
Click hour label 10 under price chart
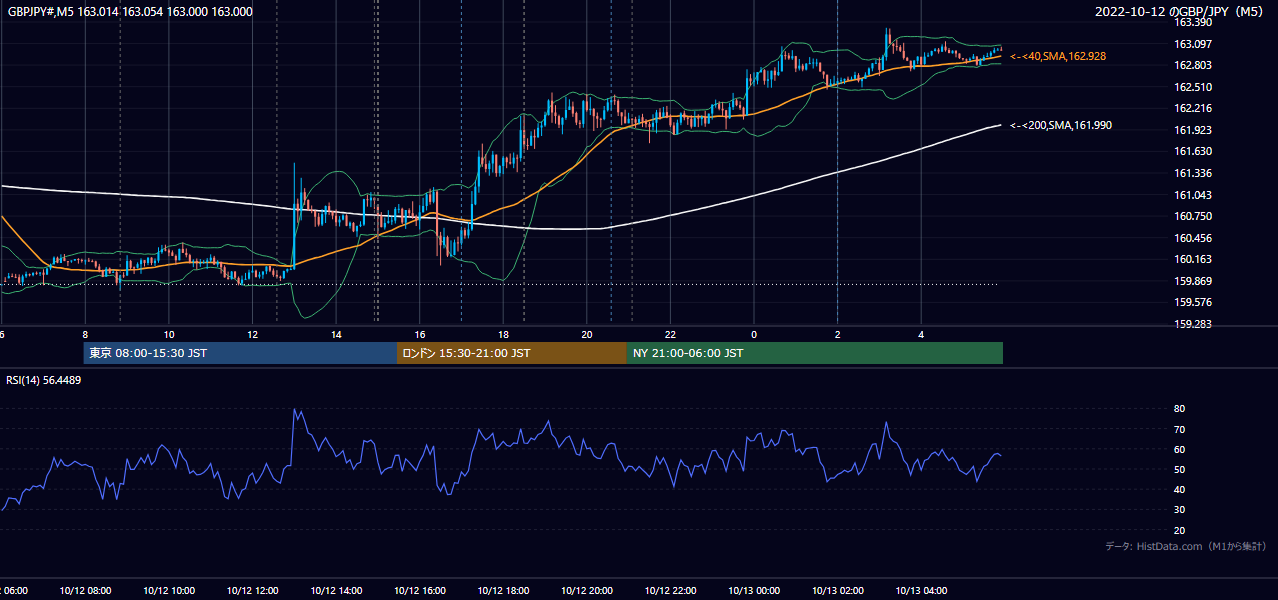(169, 334)
